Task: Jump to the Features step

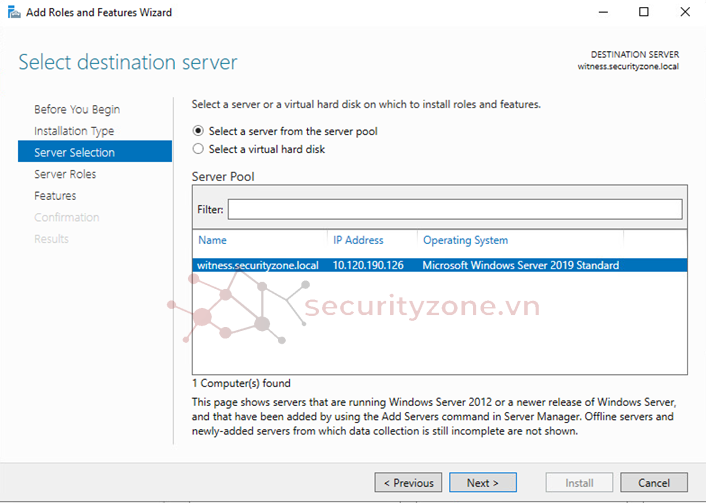Action: 55,196
